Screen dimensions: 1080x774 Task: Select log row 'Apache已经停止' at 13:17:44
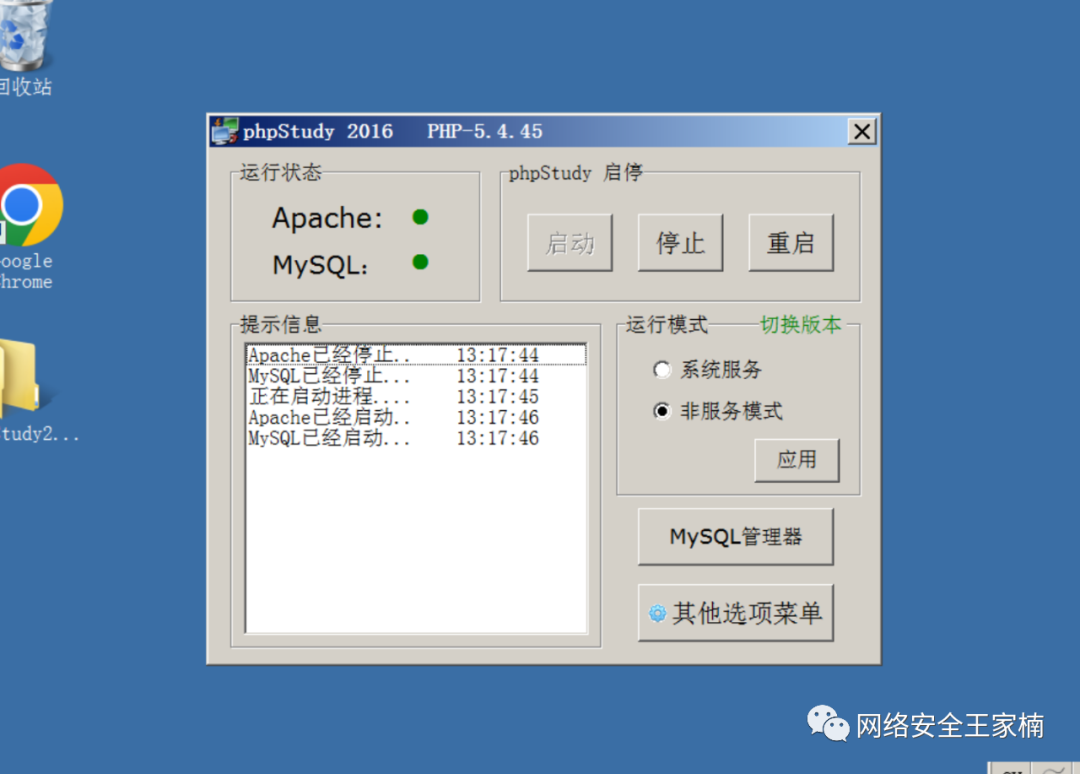[416, 355]
